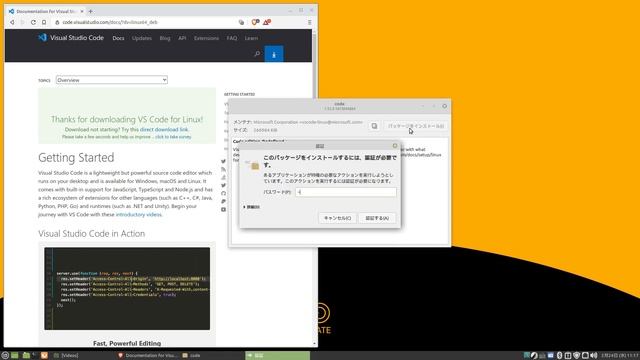
Task: Reload the page with the refresh icon
Action: [33, 22]
